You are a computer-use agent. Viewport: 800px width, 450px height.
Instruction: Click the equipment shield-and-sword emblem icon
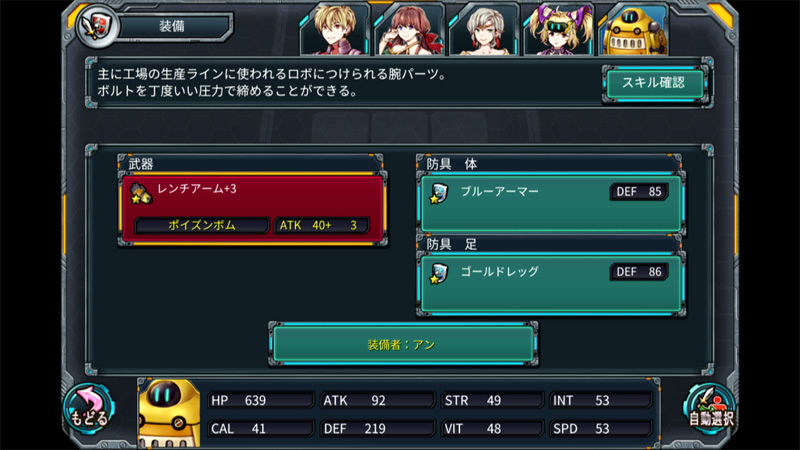point(95,27)
